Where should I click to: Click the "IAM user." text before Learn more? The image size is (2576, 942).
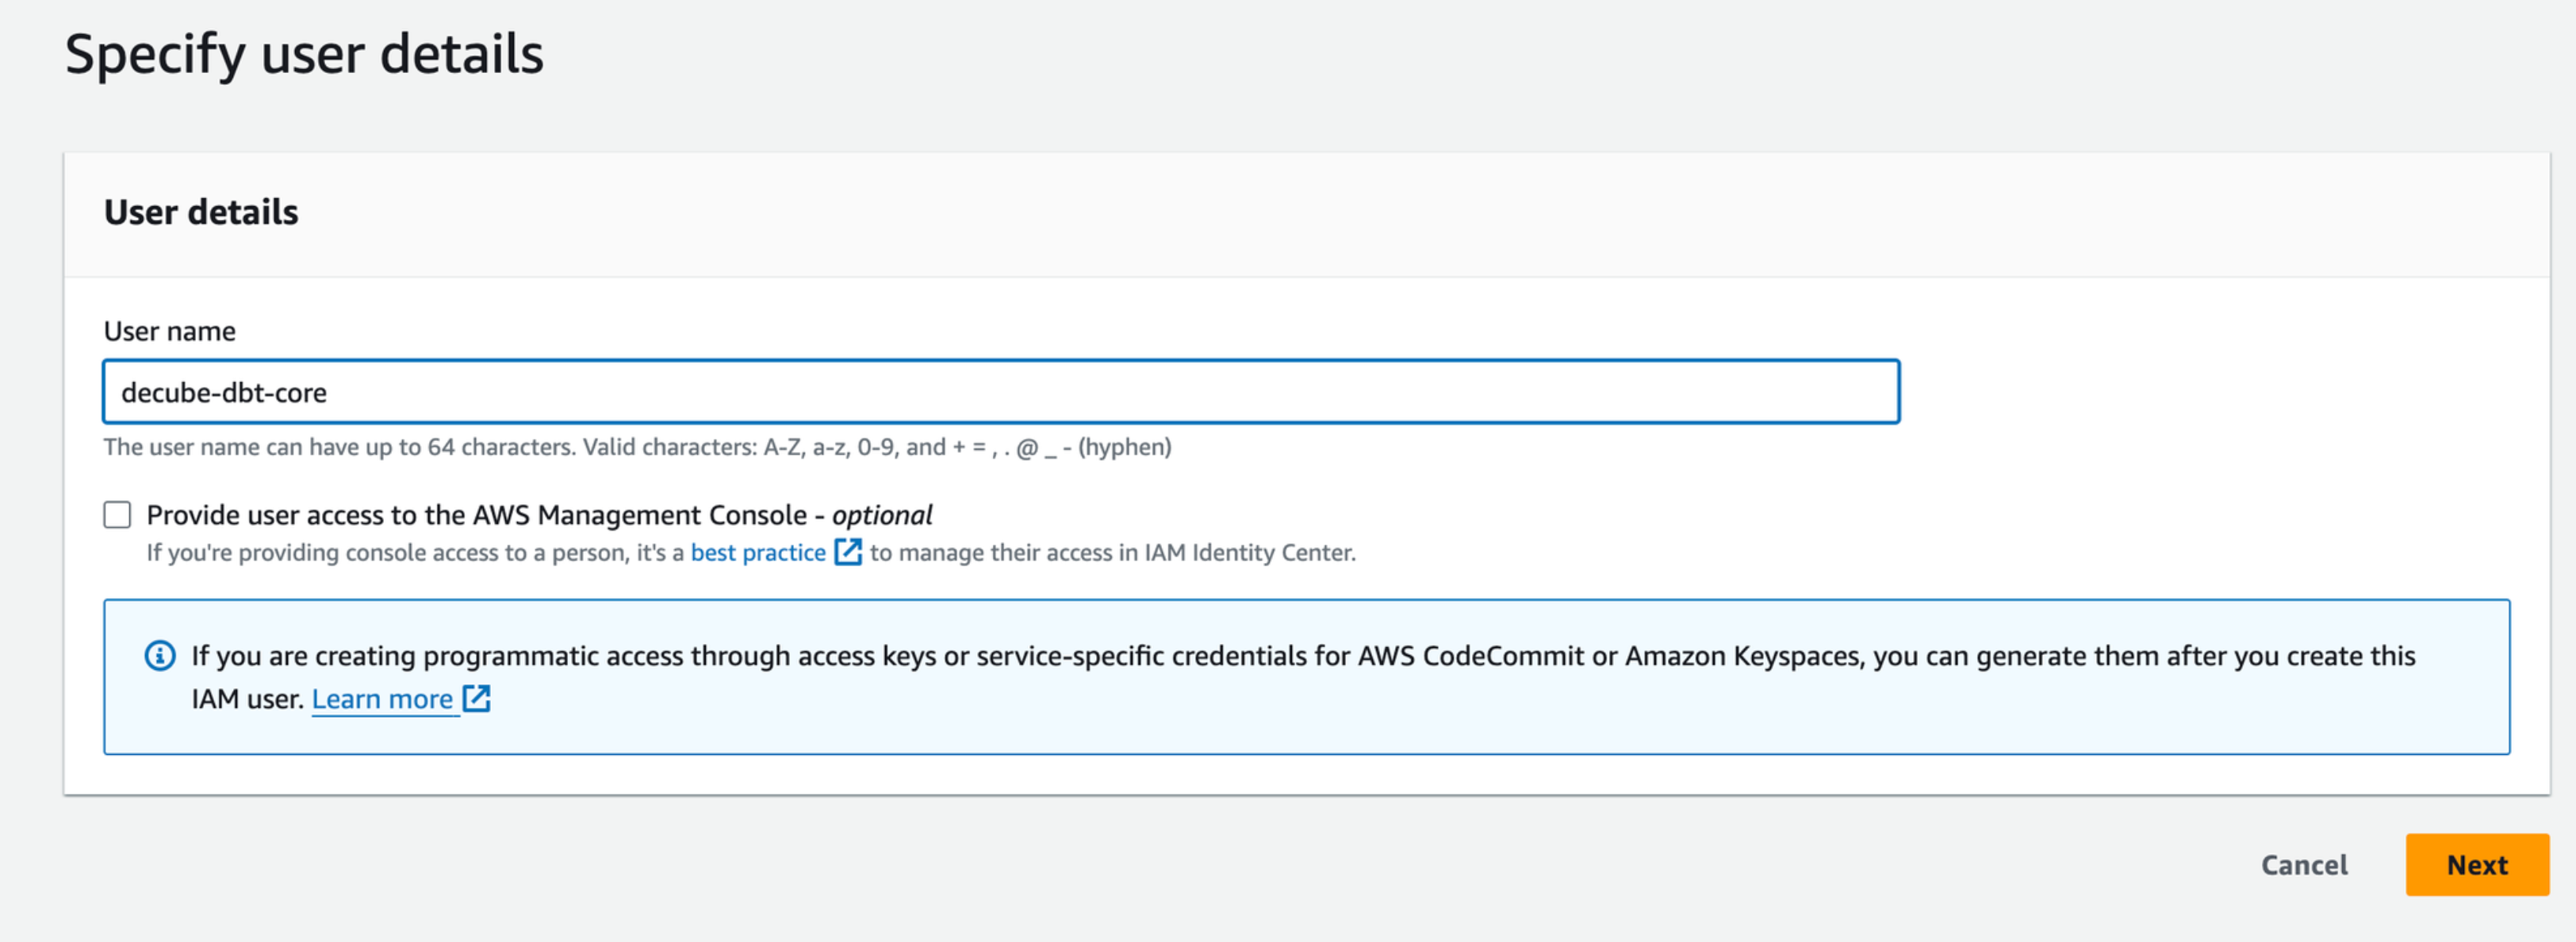247,699
